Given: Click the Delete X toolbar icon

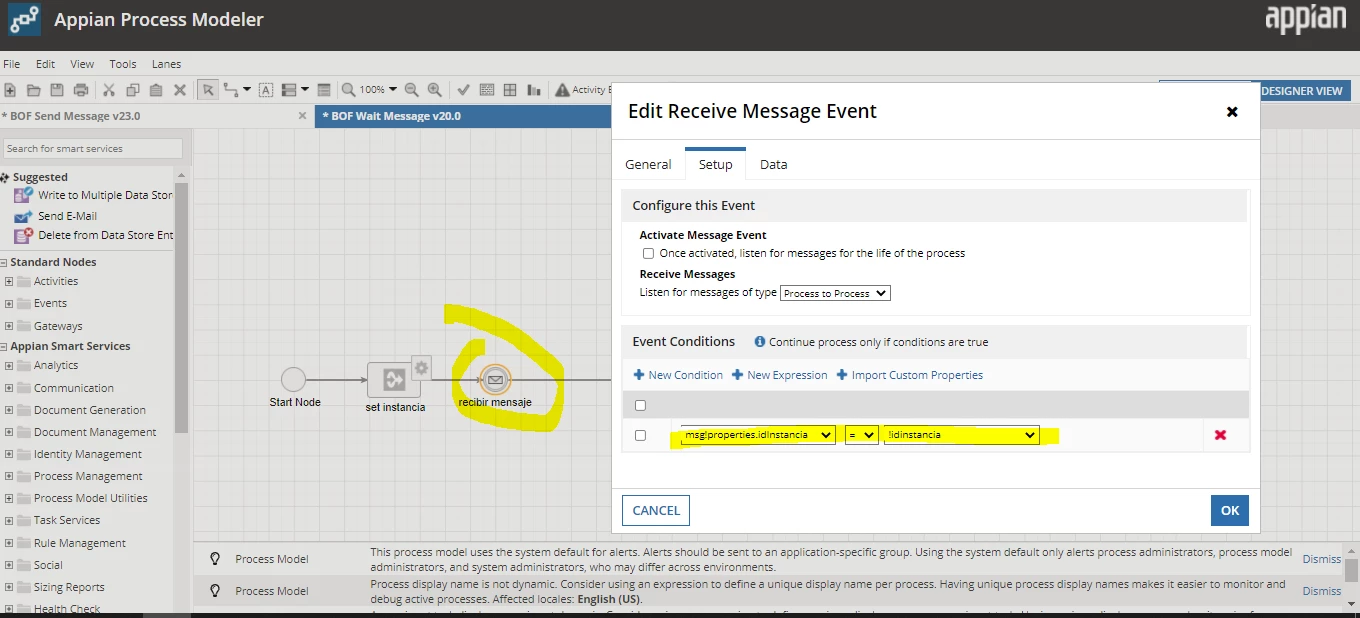Looking at the screenshot, I should 180,90.
